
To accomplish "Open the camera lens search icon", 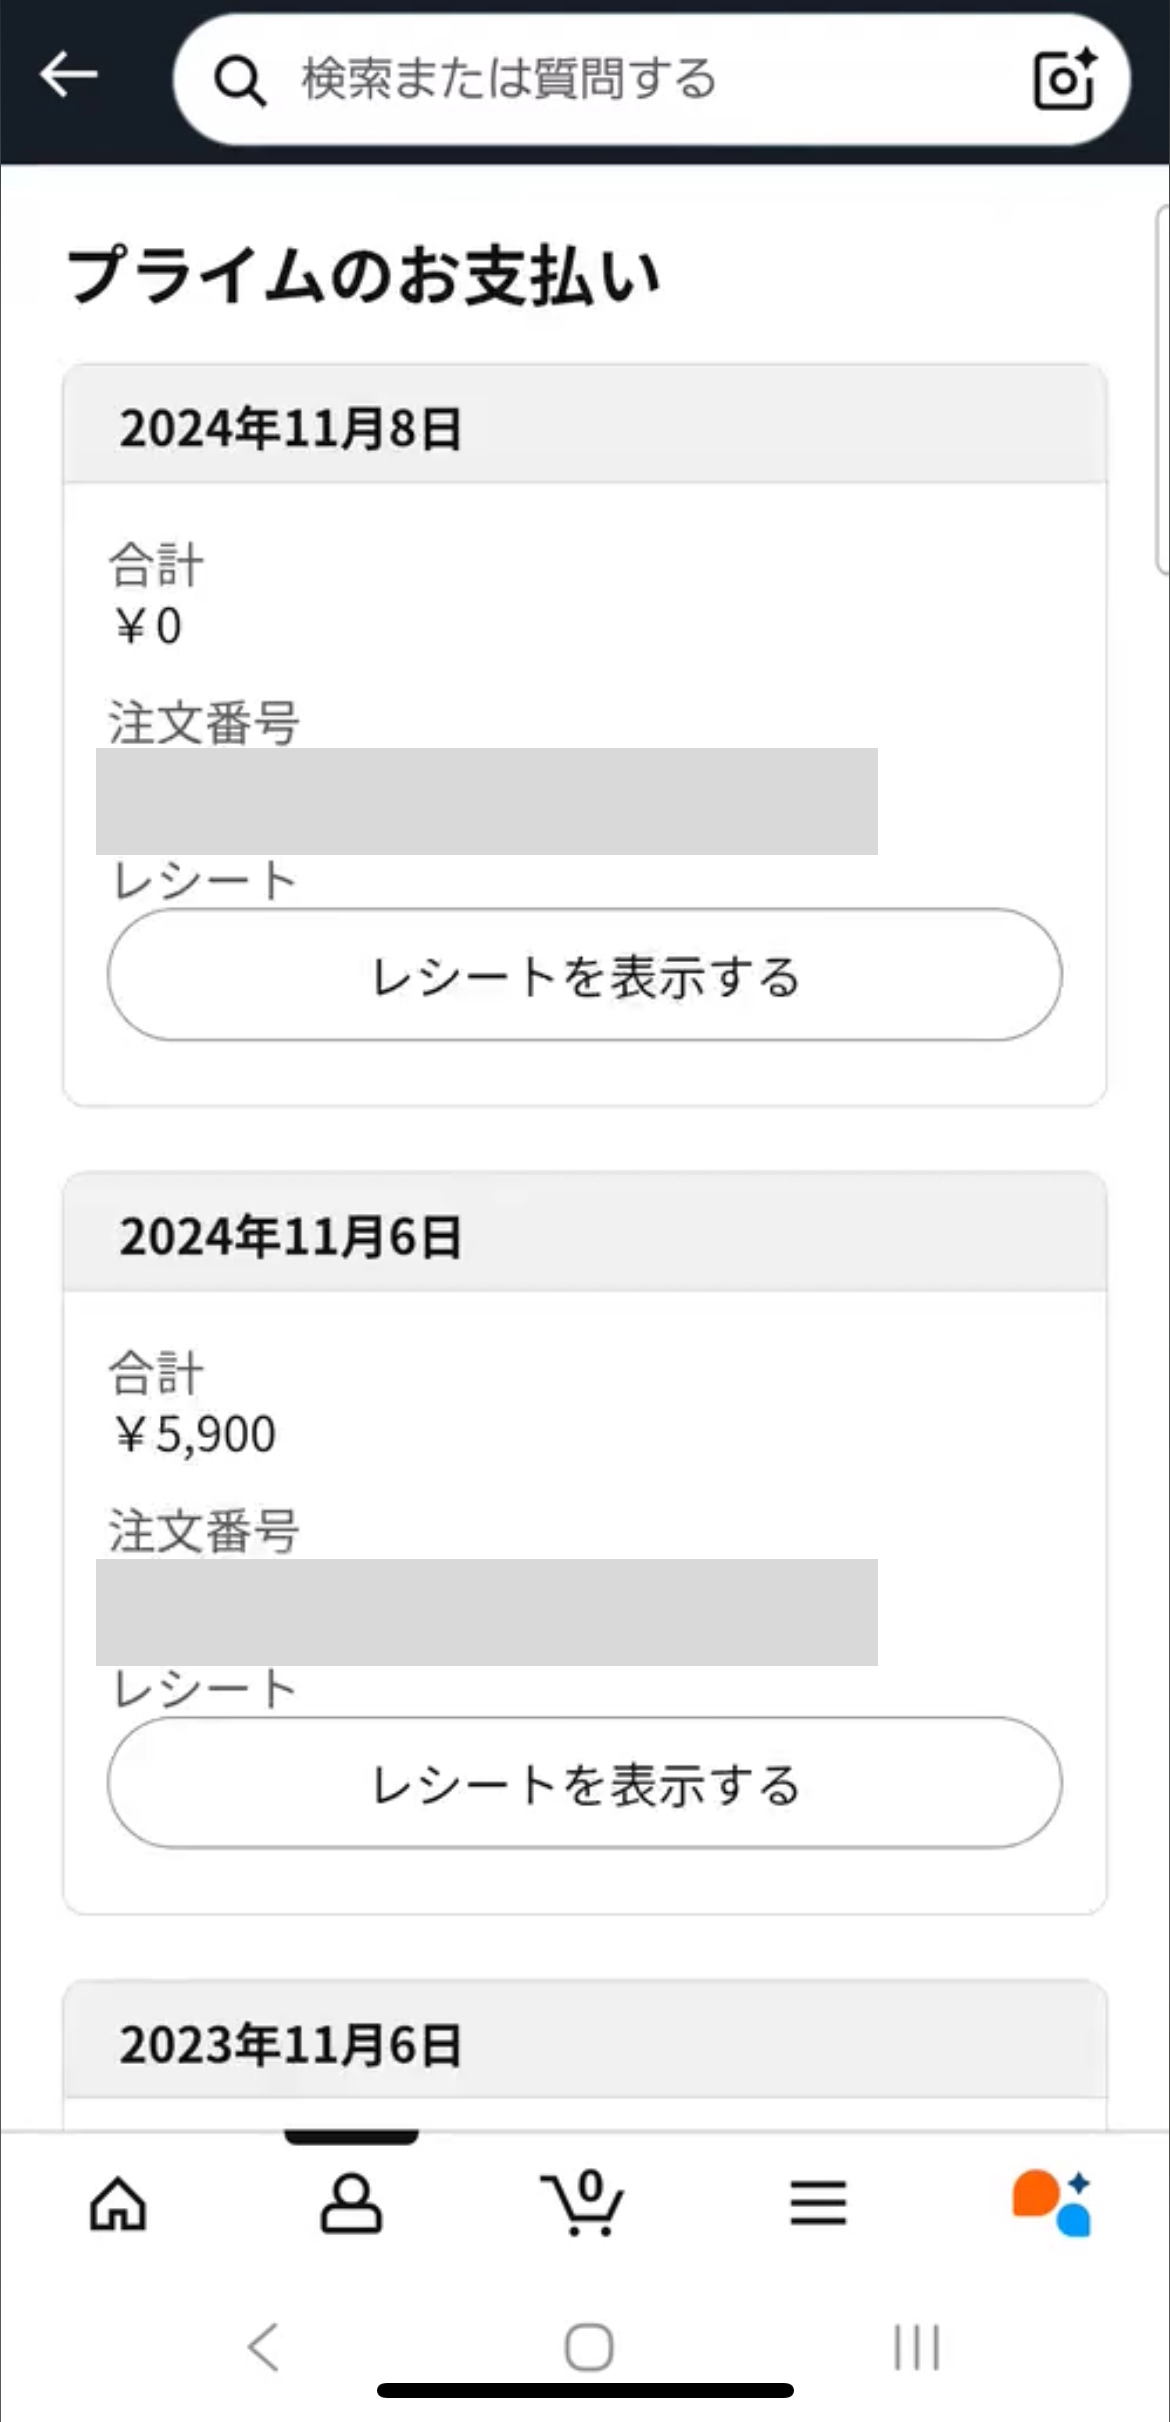I will coord(1064,79).
